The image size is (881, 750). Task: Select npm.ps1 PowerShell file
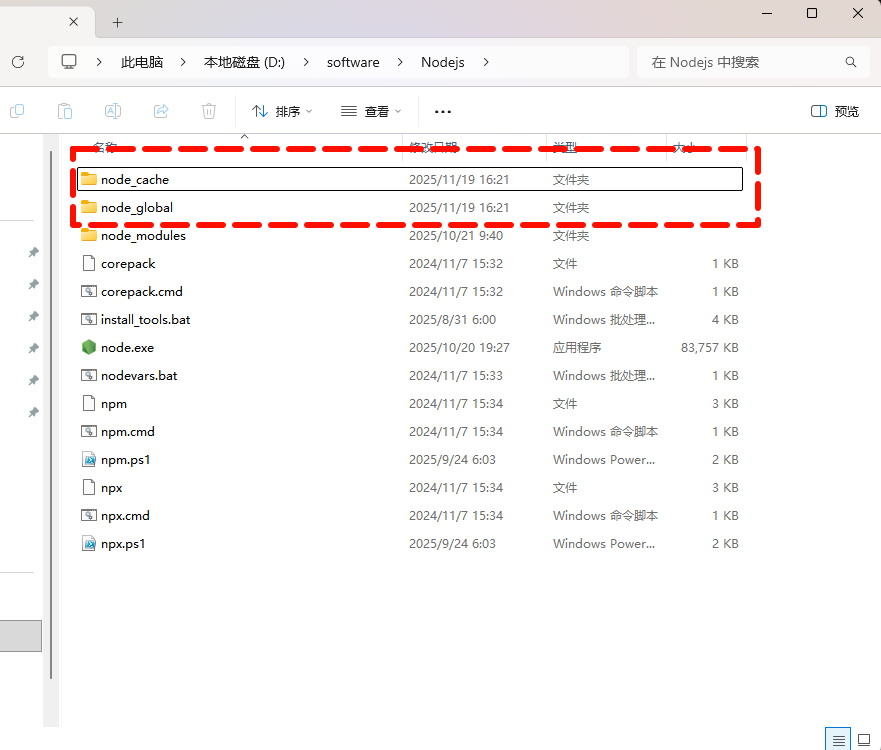(x=410, y=460)
